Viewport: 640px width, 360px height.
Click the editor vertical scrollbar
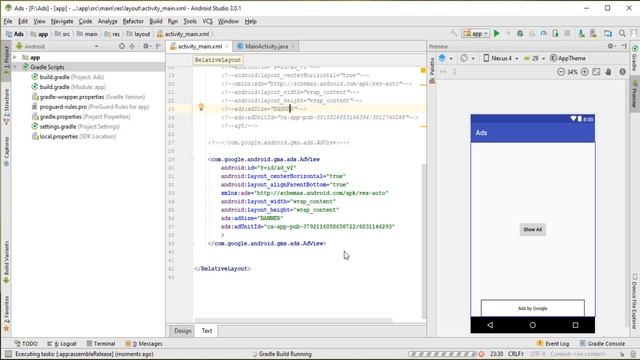click(424, 241)
